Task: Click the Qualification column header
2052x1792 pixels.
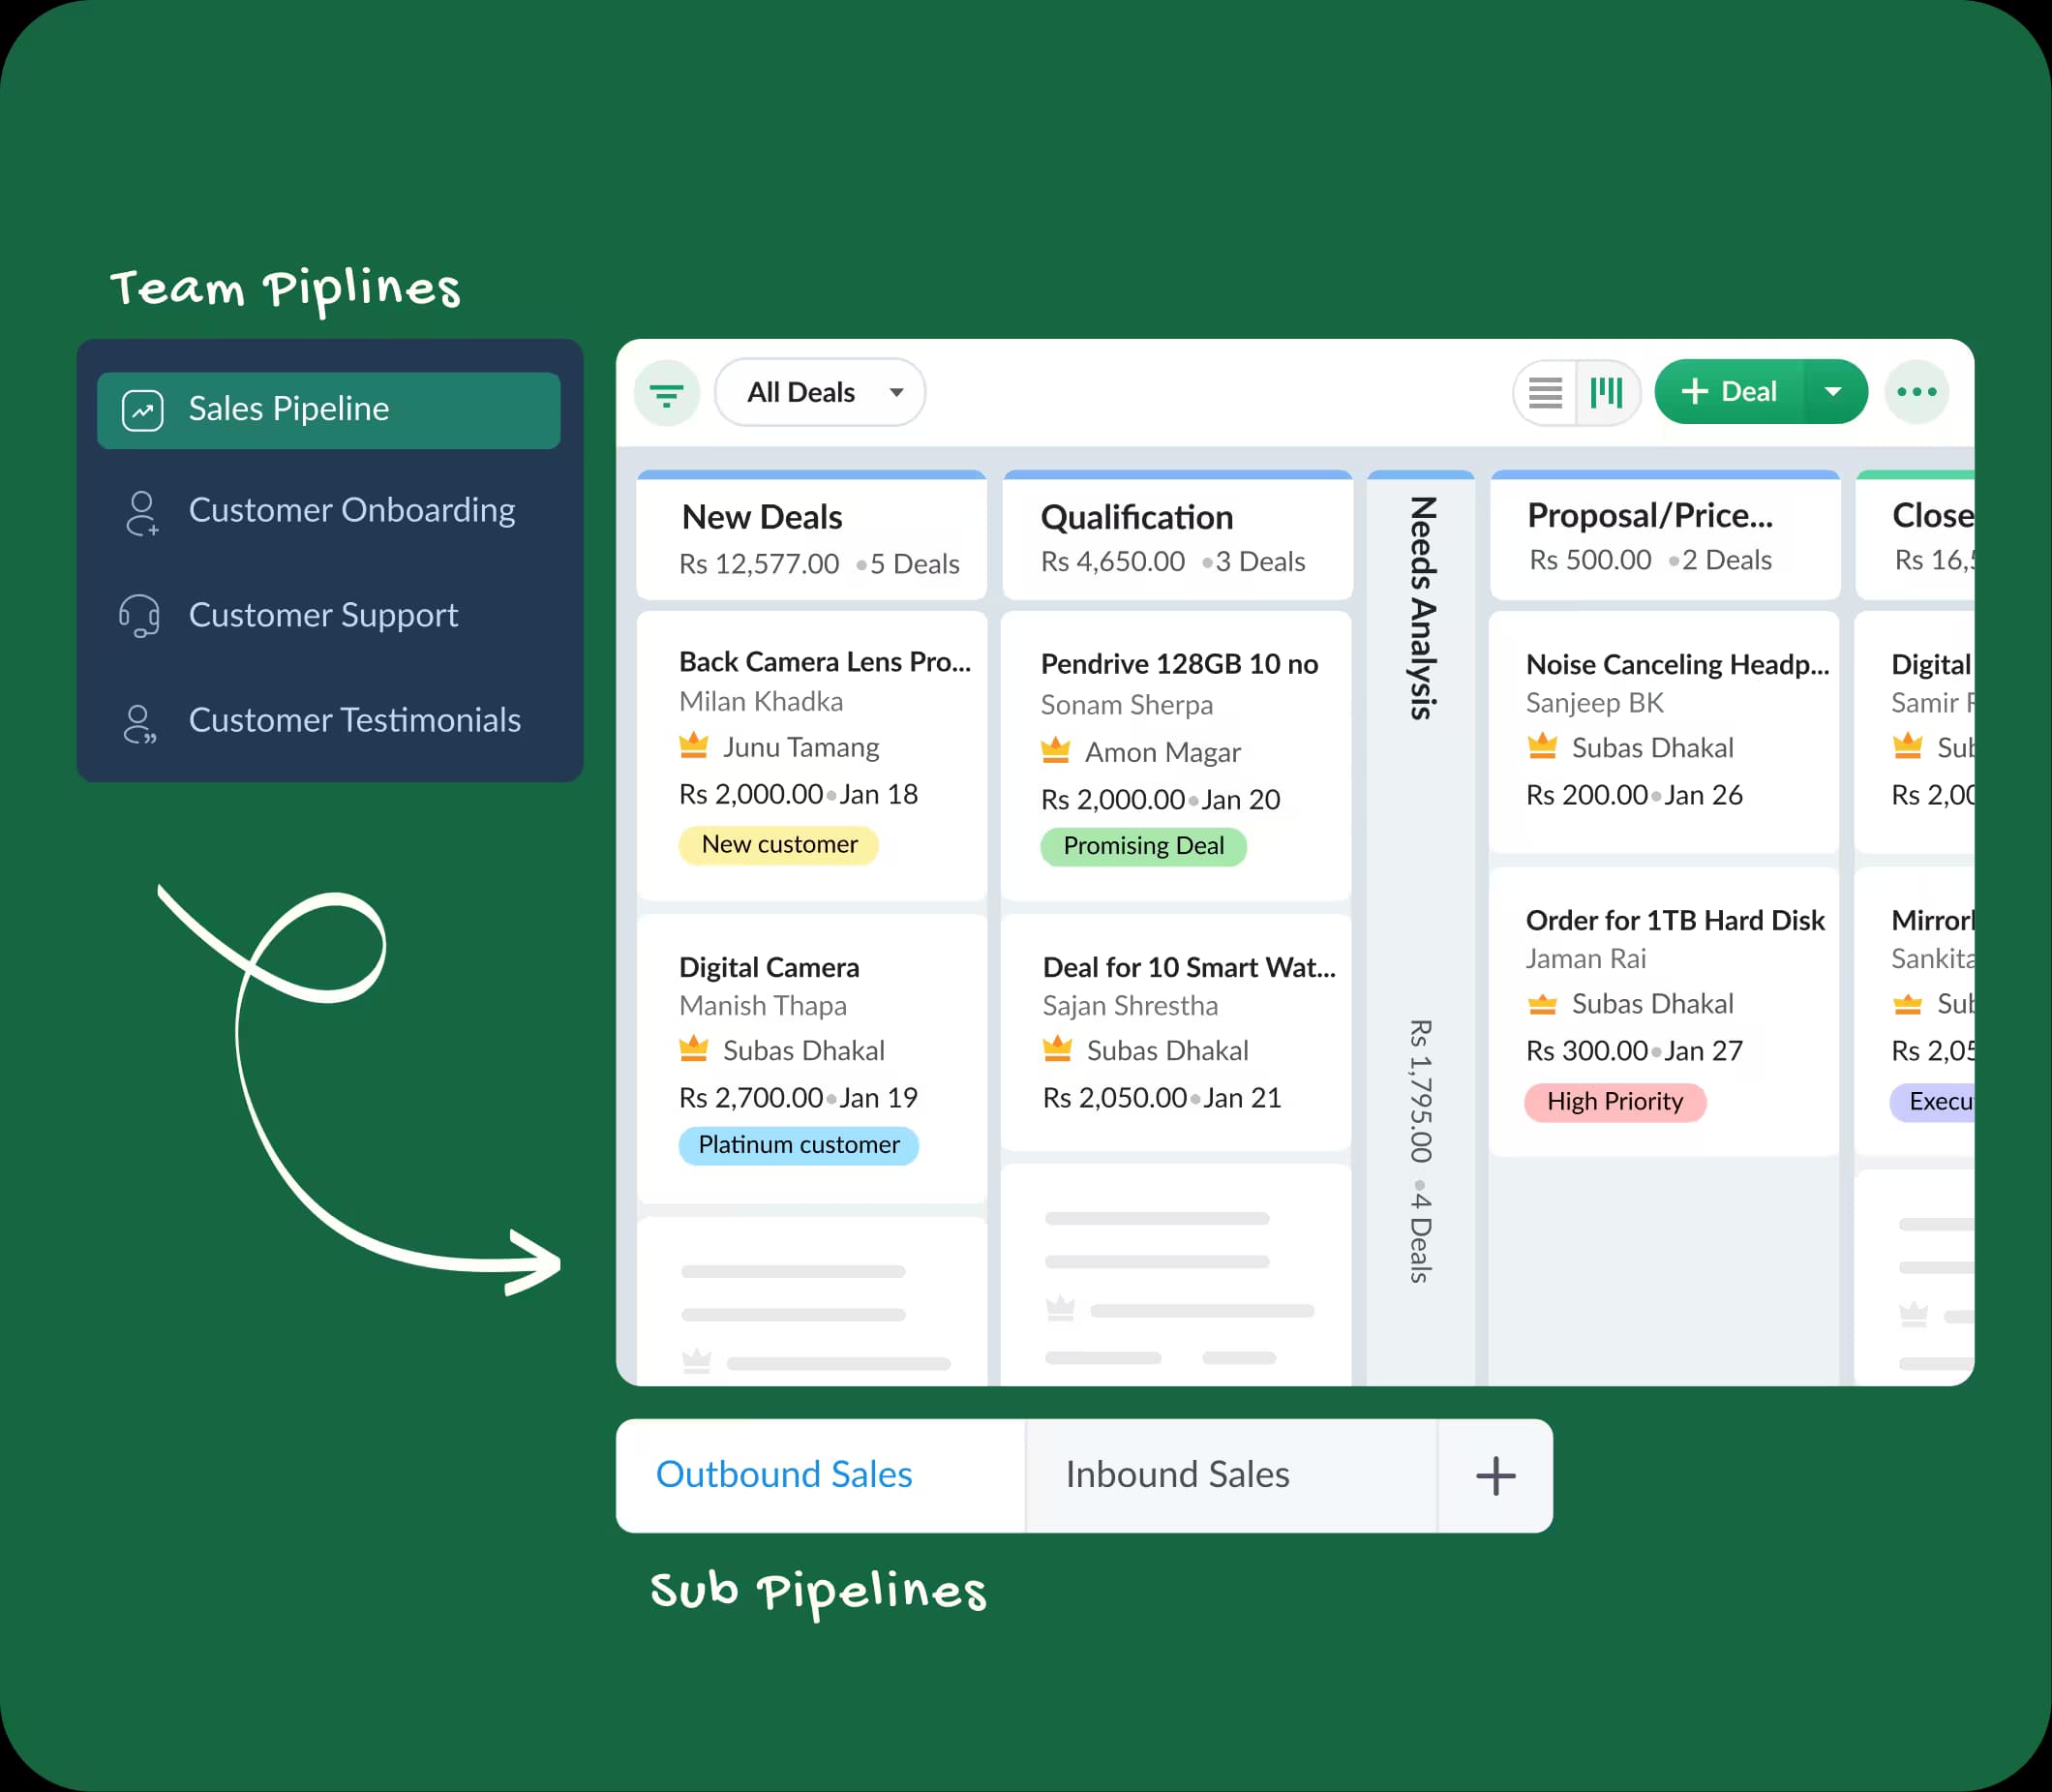Action: (1177, 536)
